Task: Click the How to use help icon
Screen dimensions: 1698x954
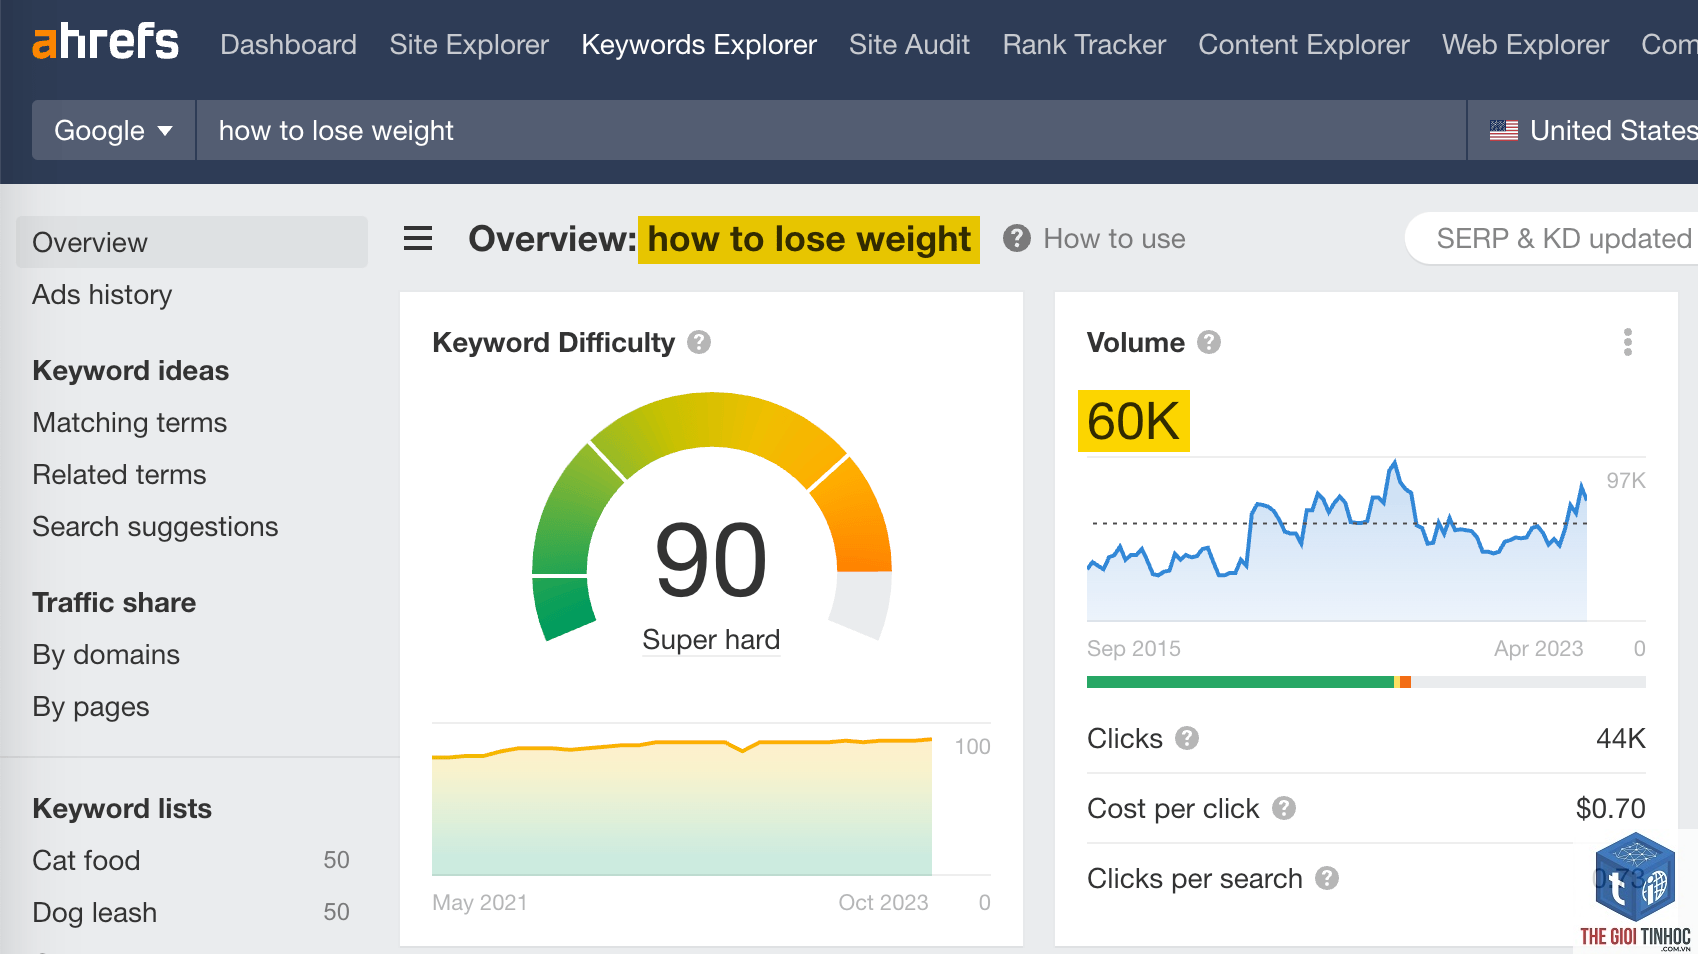Action: [x=1016, y=238]
